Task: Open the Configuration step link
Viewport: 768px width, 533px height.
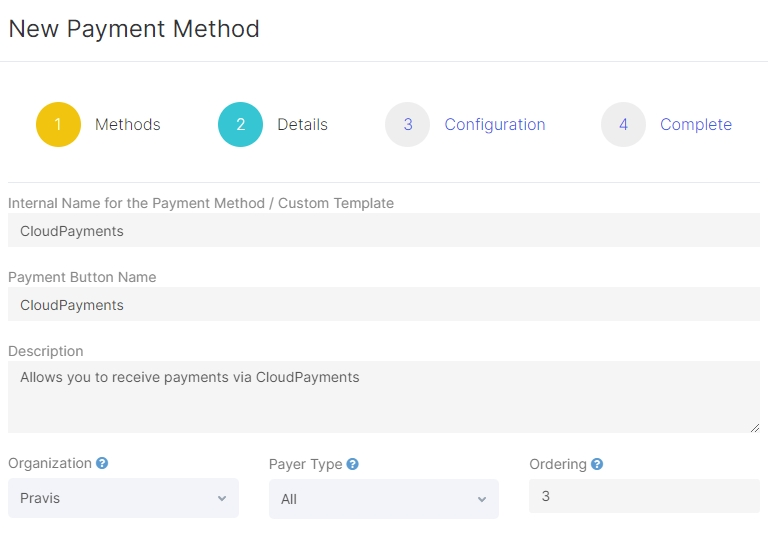Action: coord(495,125)
